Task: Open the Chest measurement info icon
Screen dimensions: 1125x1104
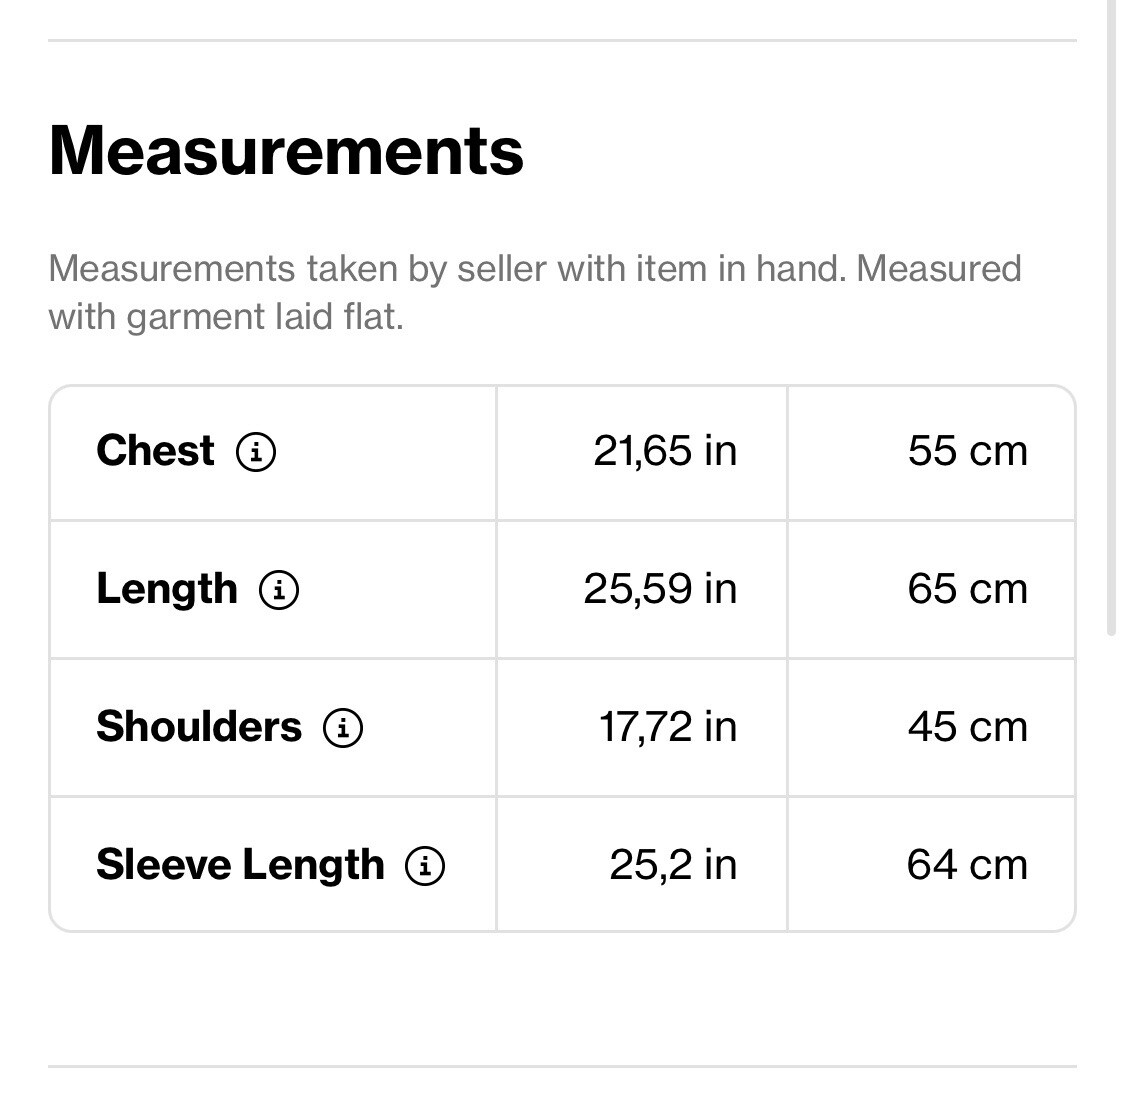Action: [x=256, y=452]
